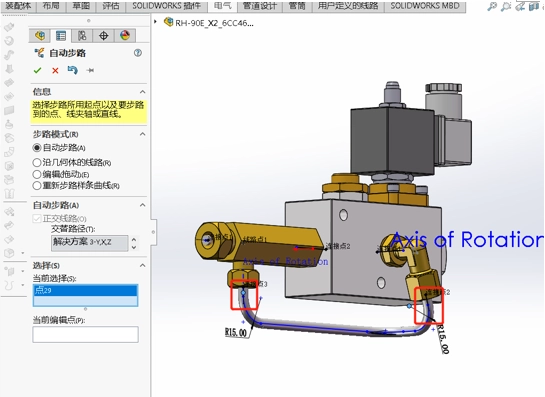Step the 交替路径 solution up
This screenshot has width=545, height=397.
[x=134, y=239]
